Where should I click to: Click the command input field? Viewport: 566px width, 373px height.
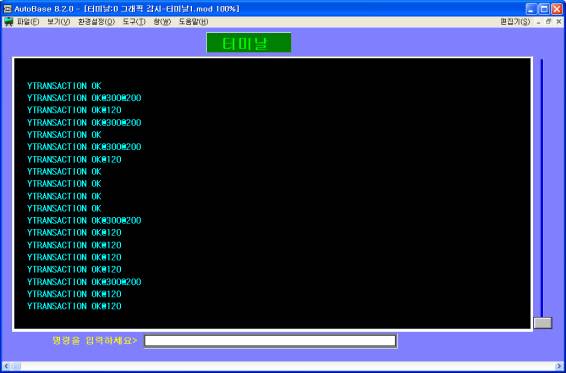tap(270, 341)
